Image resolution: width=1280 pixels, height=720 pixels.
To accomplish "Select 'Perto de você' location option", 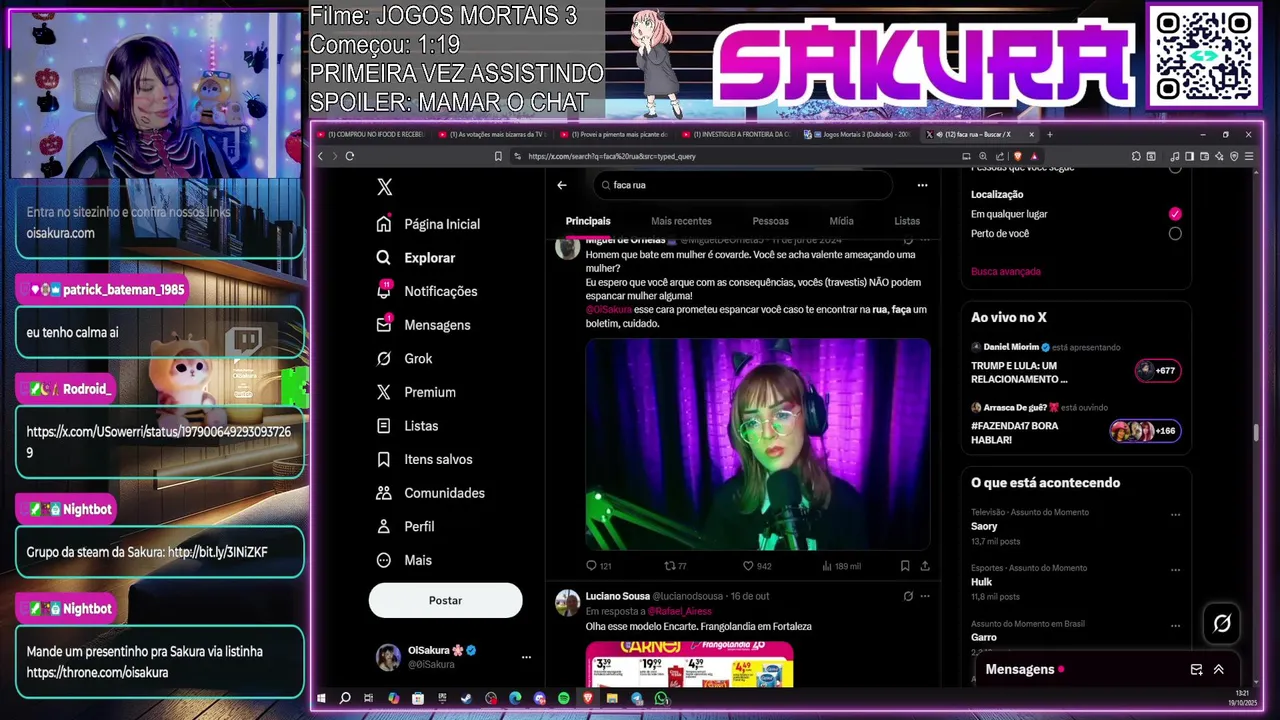I will (1175, 234).
